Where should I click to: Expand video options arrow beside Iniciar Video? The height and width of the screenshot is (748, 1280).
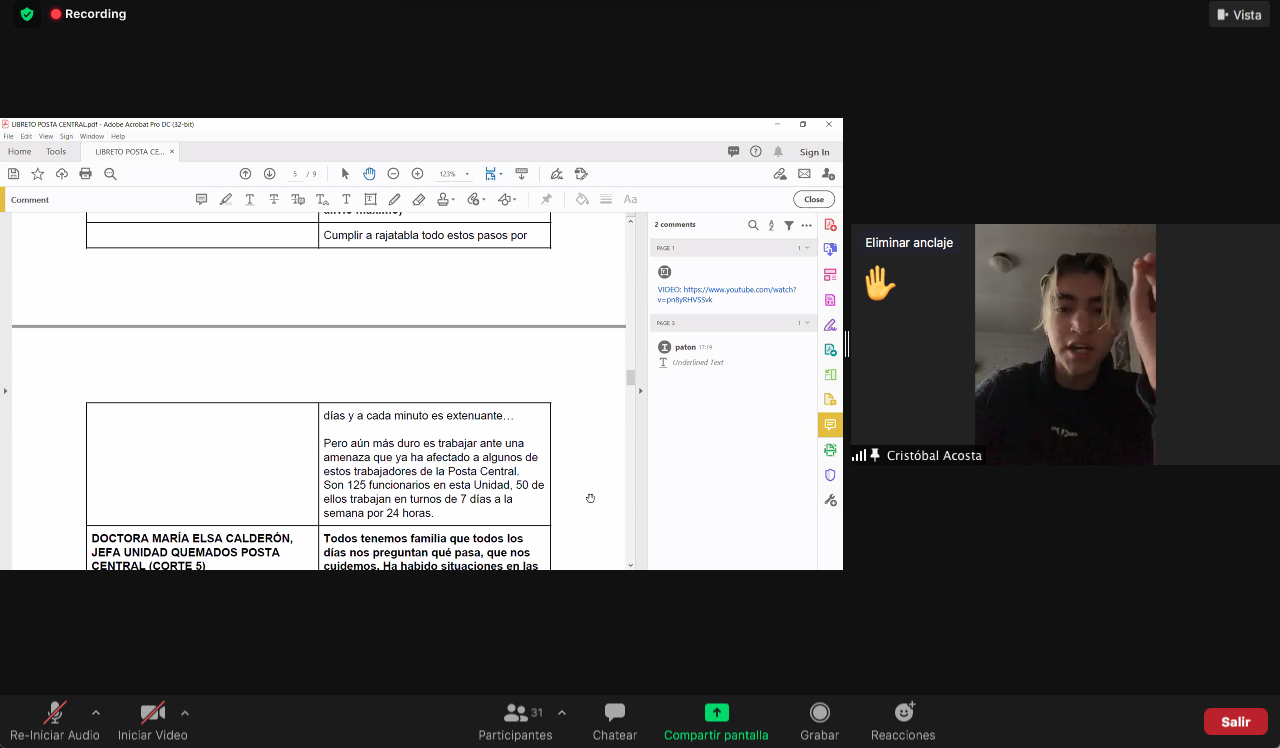[x=185, y=713]
